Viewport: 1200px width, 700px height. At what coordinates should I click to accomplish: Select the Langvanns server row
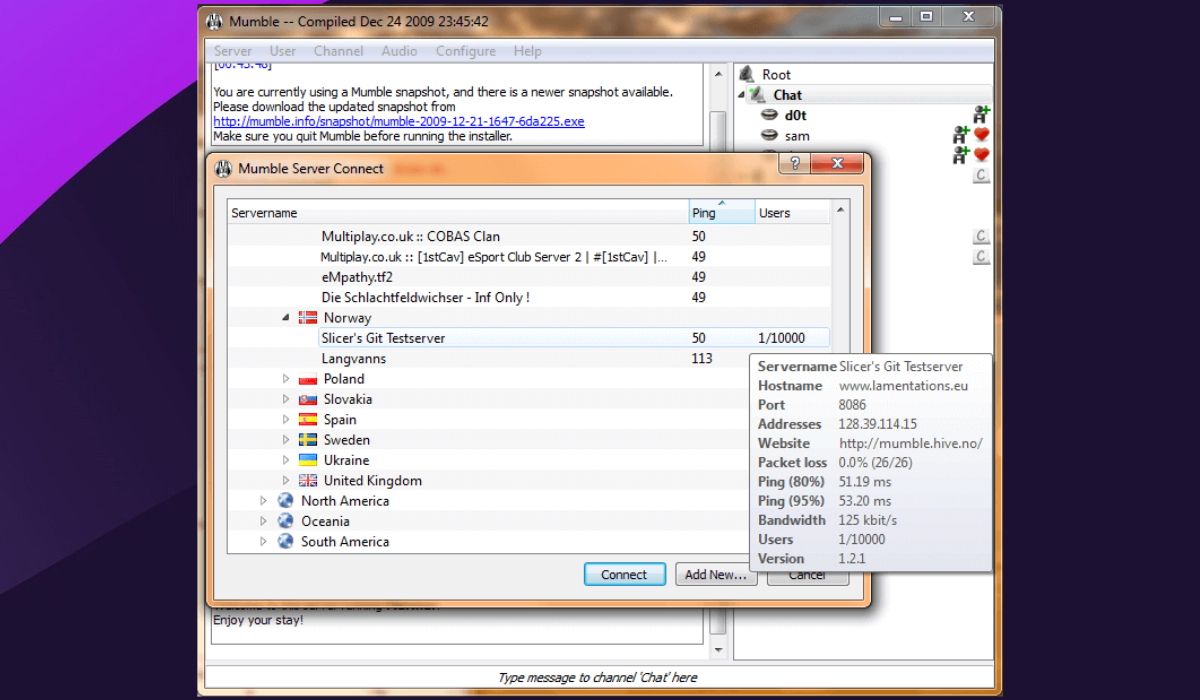click(x=528, y=359)
